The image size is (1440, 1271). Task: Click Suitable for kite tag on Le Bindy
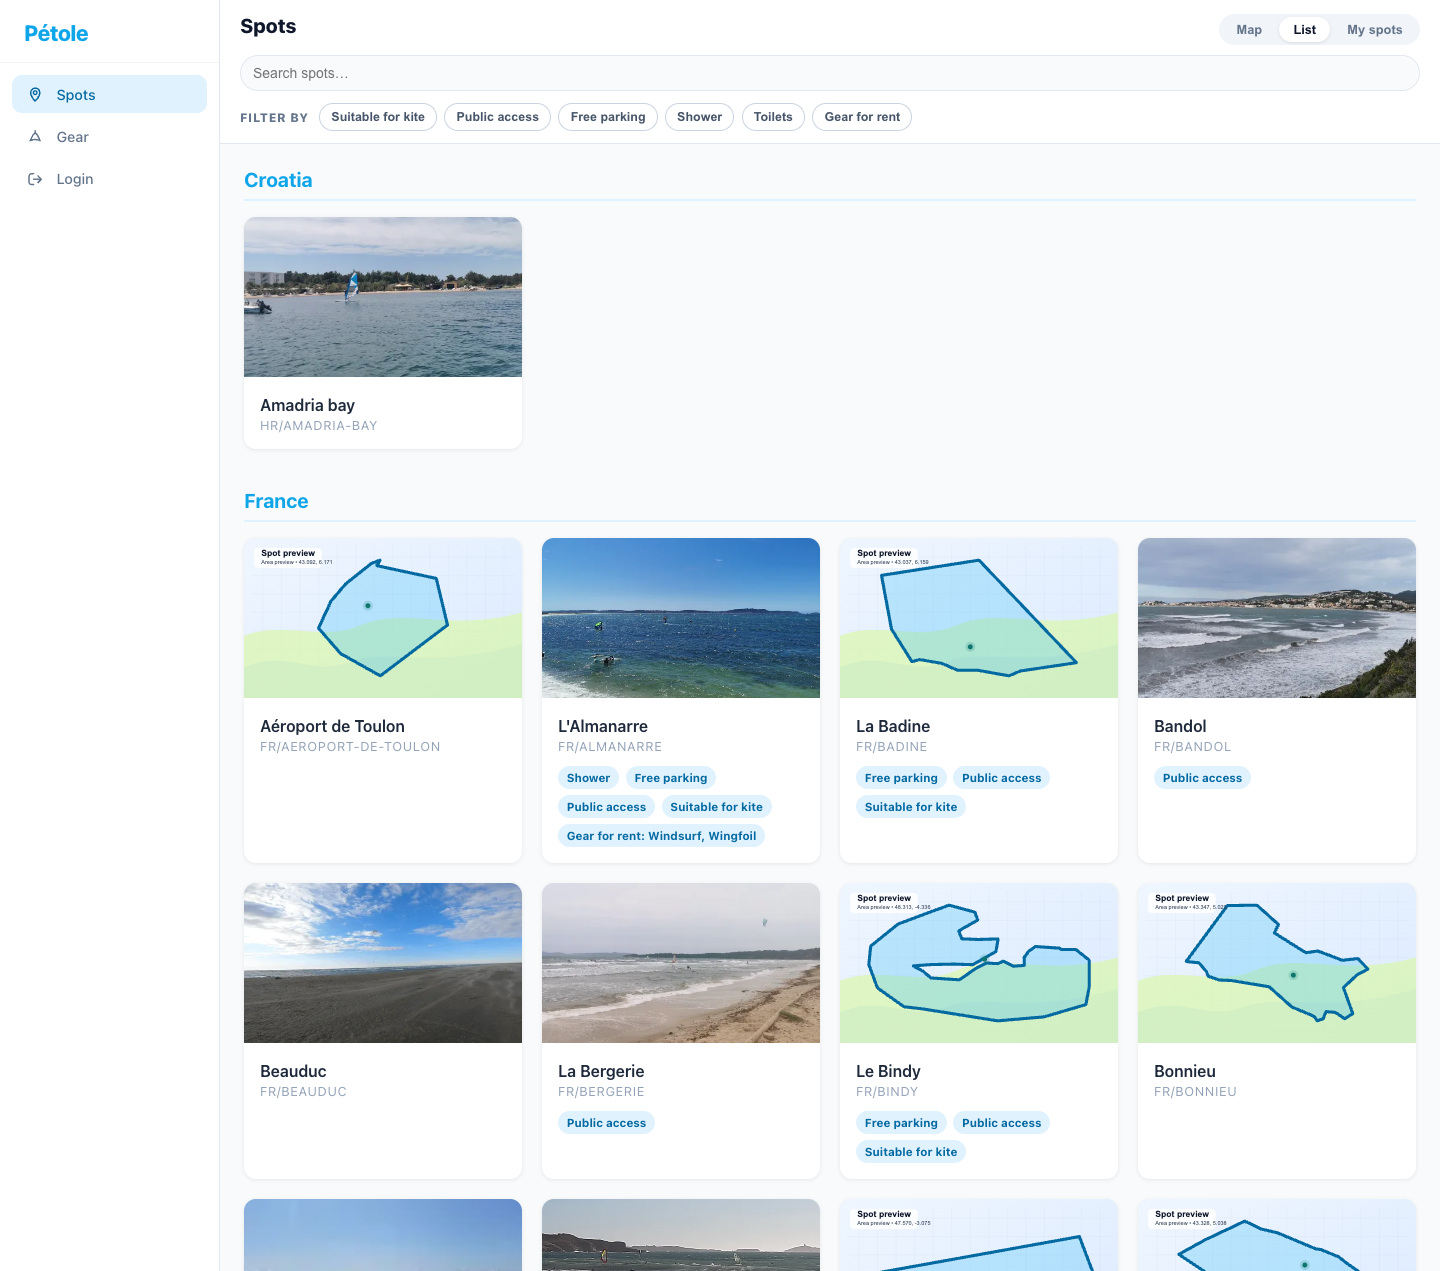coord(911,1152)
